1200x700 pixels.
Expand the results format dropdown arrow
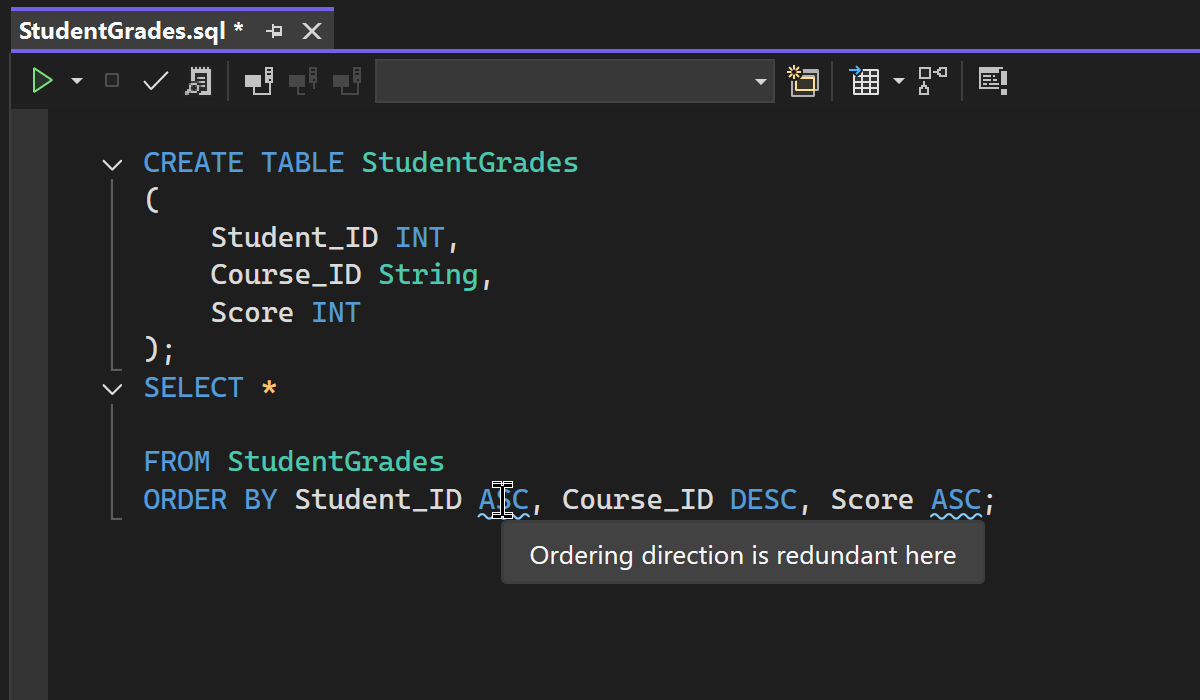coord(898,81)
